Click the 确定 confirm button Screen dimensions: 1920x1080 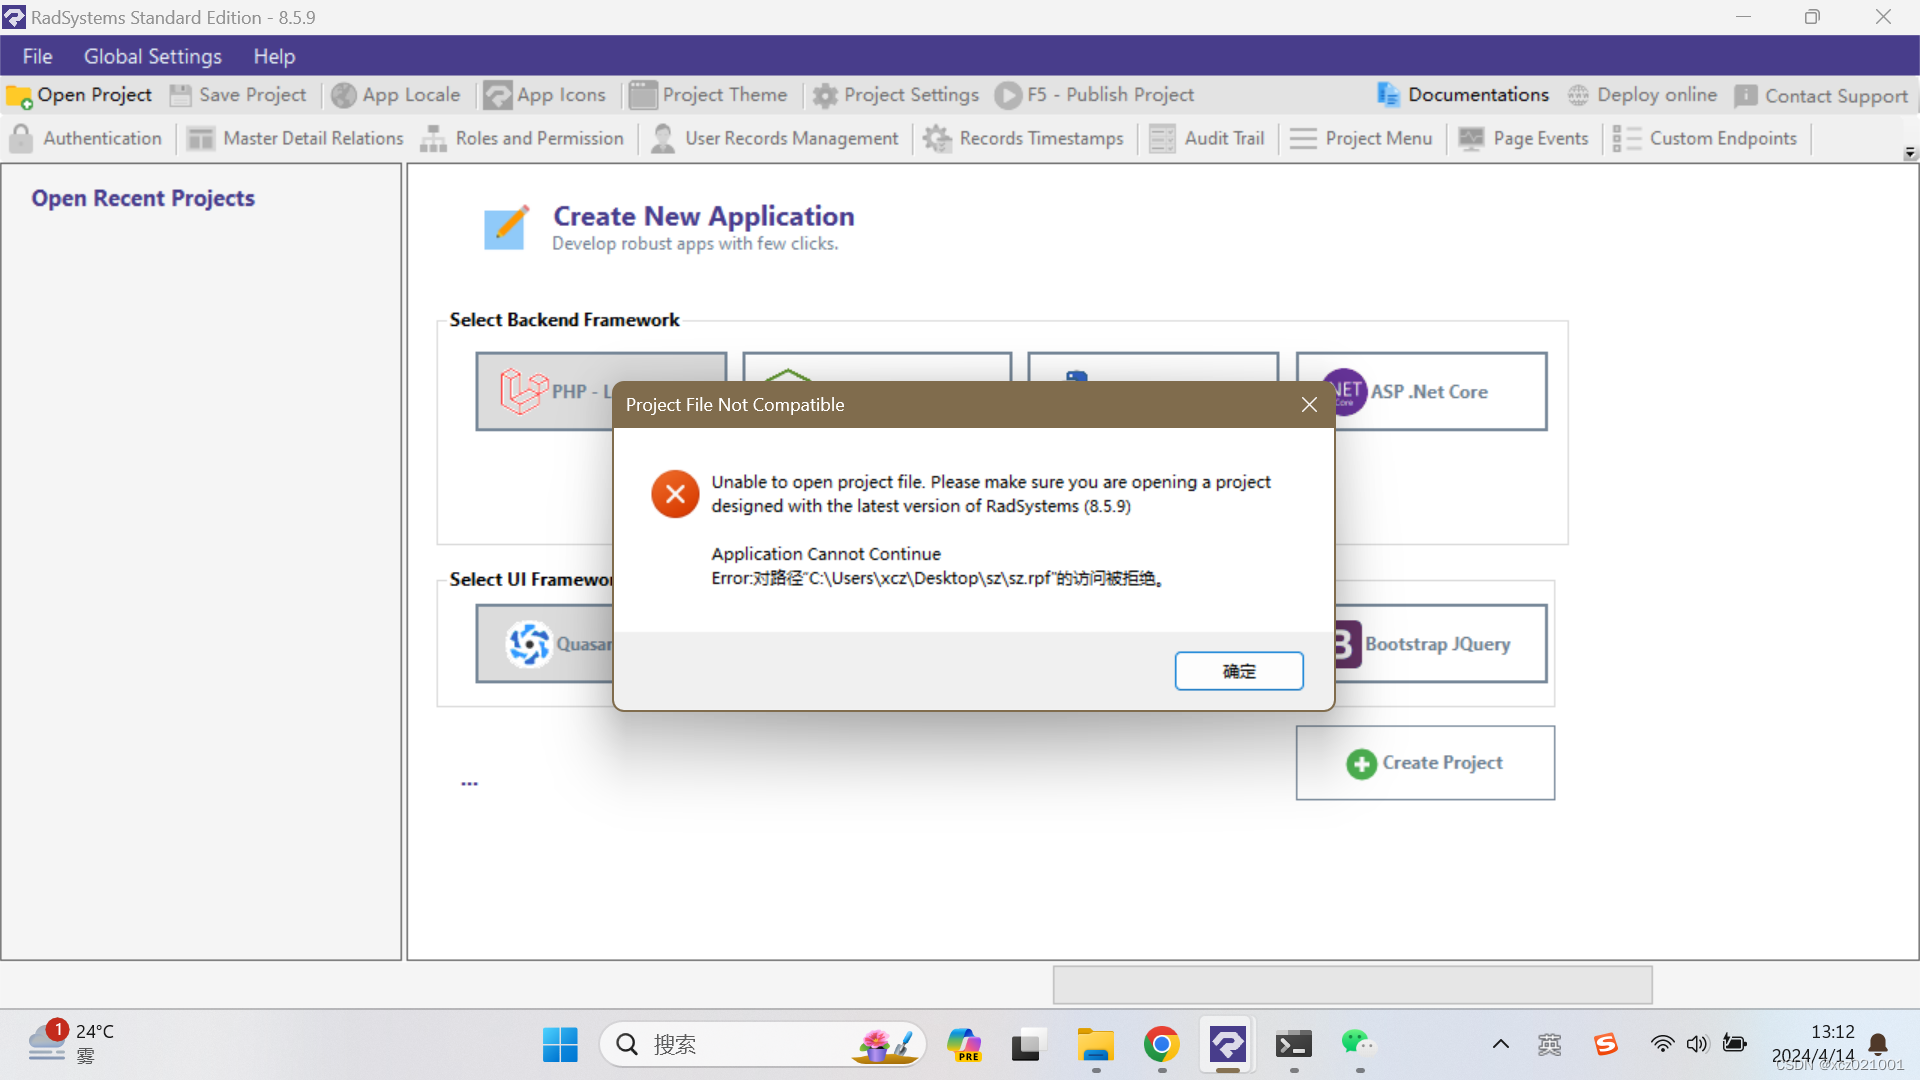pos(1239,671)
